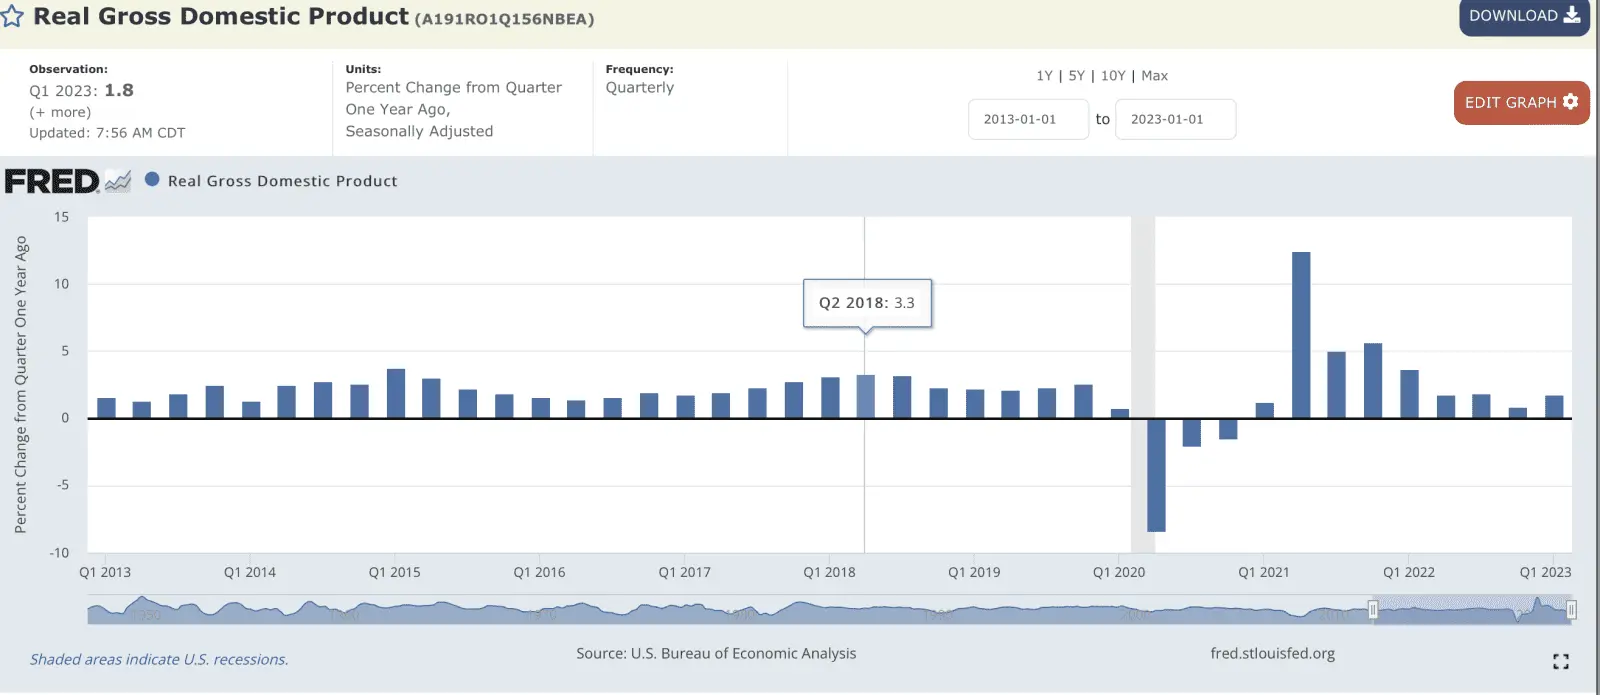
Task: Click the end date field 2023-01-01
Action: click(1174, 119)
